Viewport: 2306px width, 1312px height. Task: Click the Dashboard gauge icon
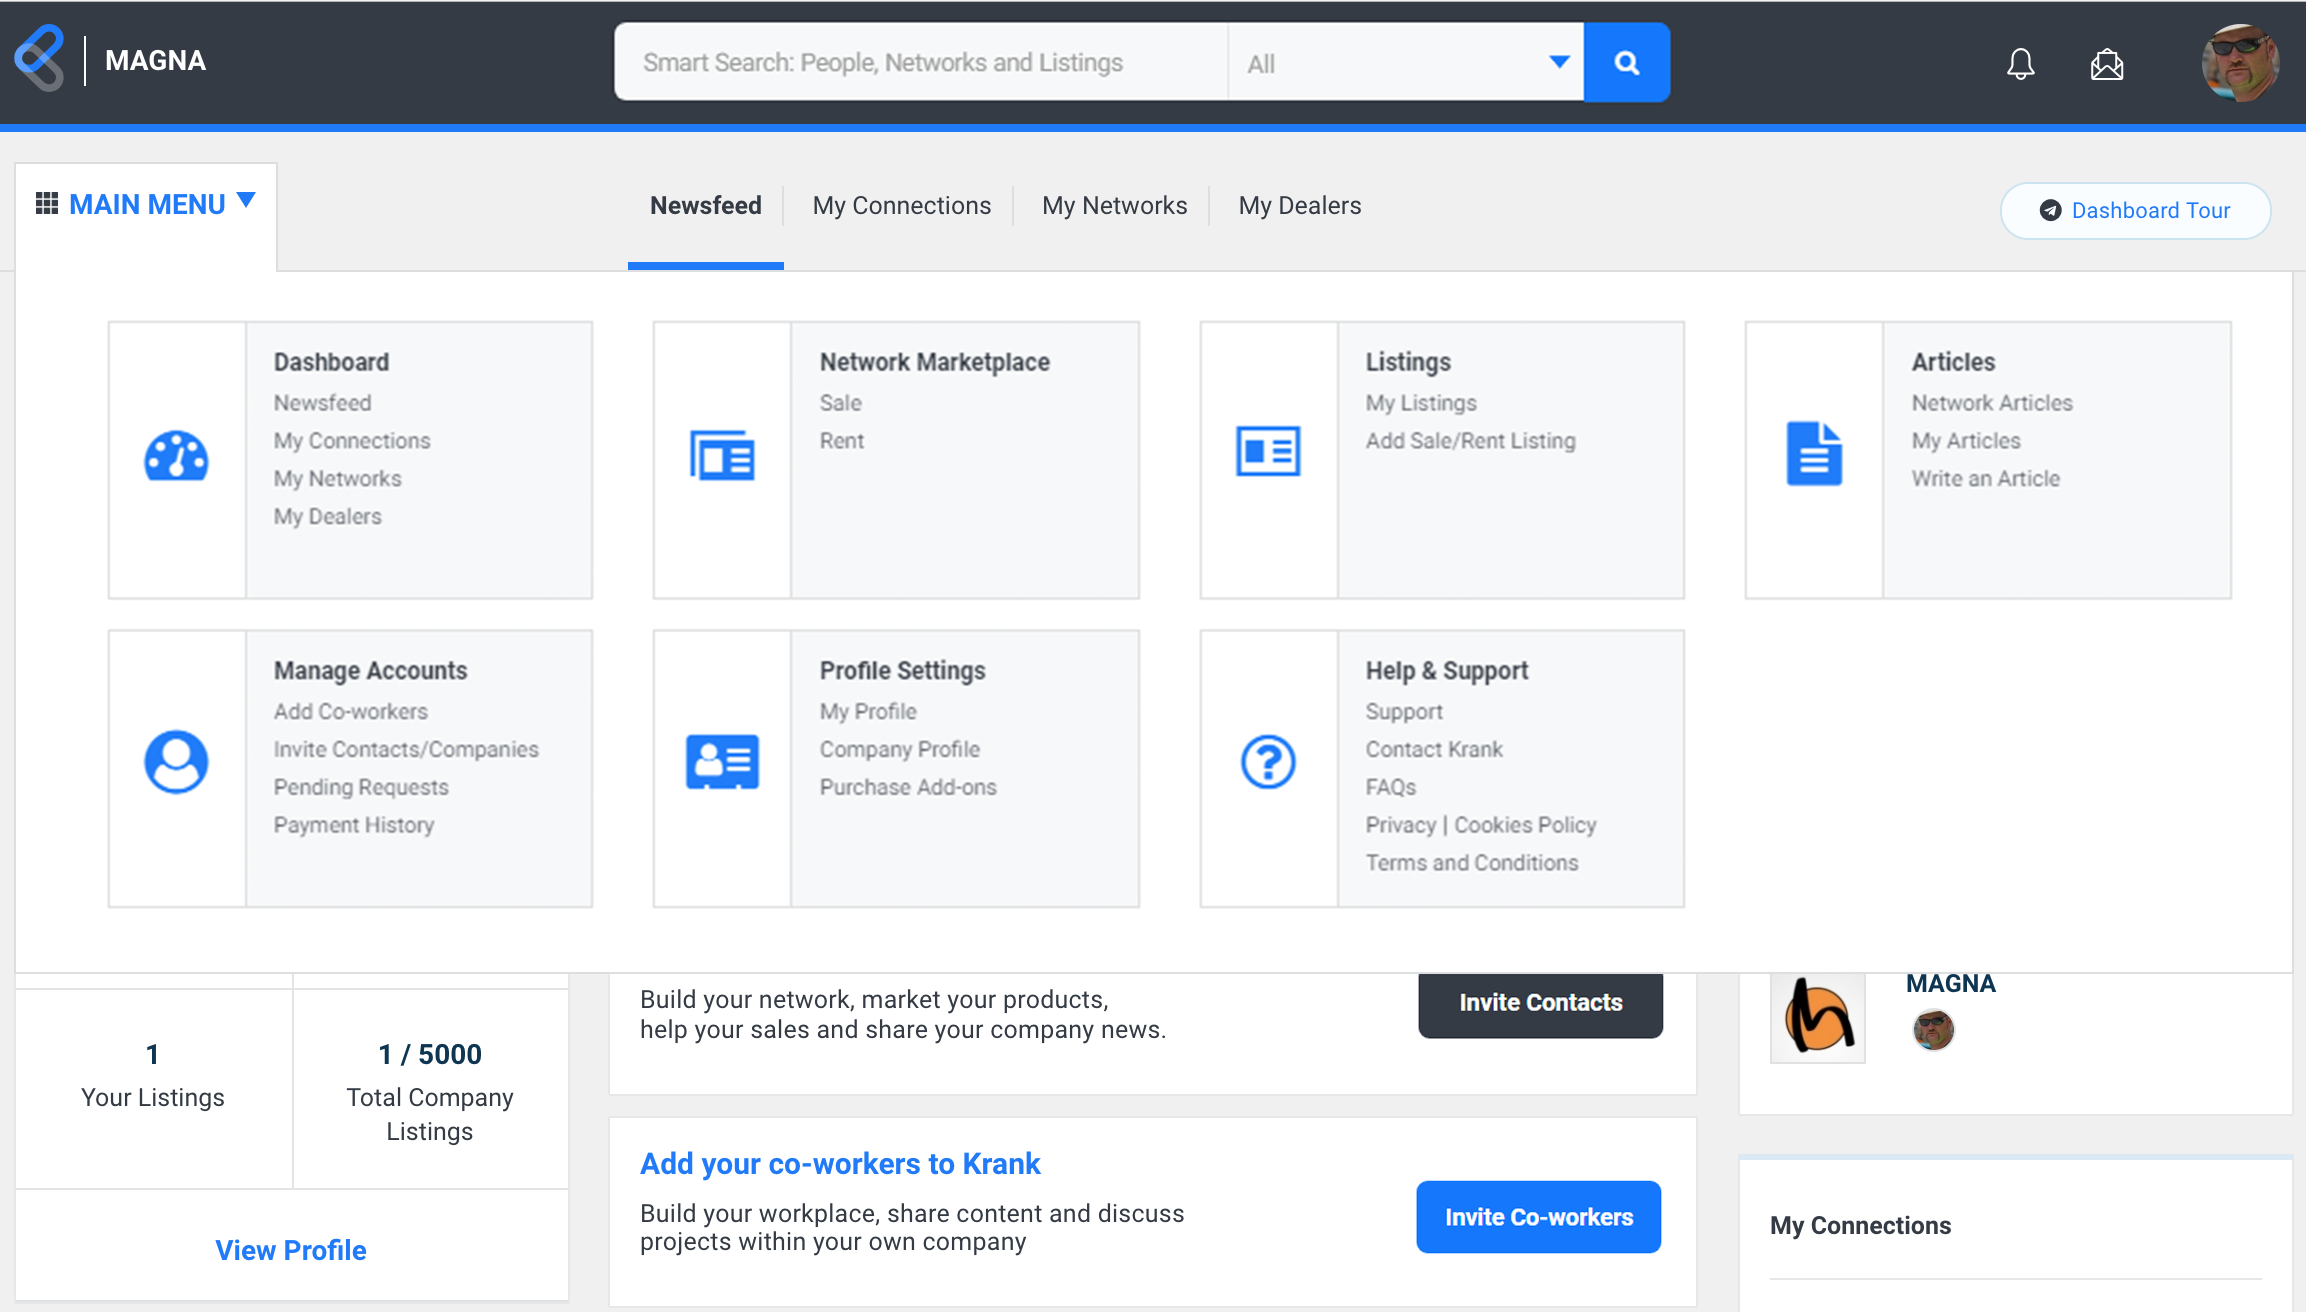176,456
